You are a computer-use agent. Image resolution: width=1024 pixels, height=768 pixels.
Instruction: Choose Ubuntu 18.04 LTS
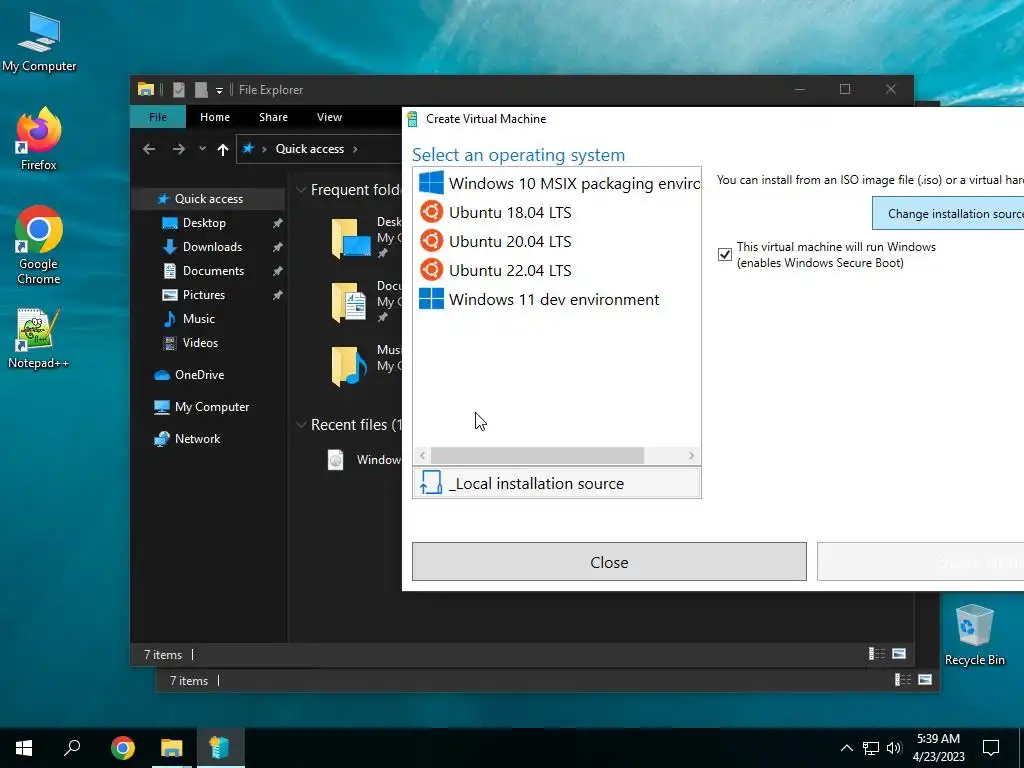558,212
